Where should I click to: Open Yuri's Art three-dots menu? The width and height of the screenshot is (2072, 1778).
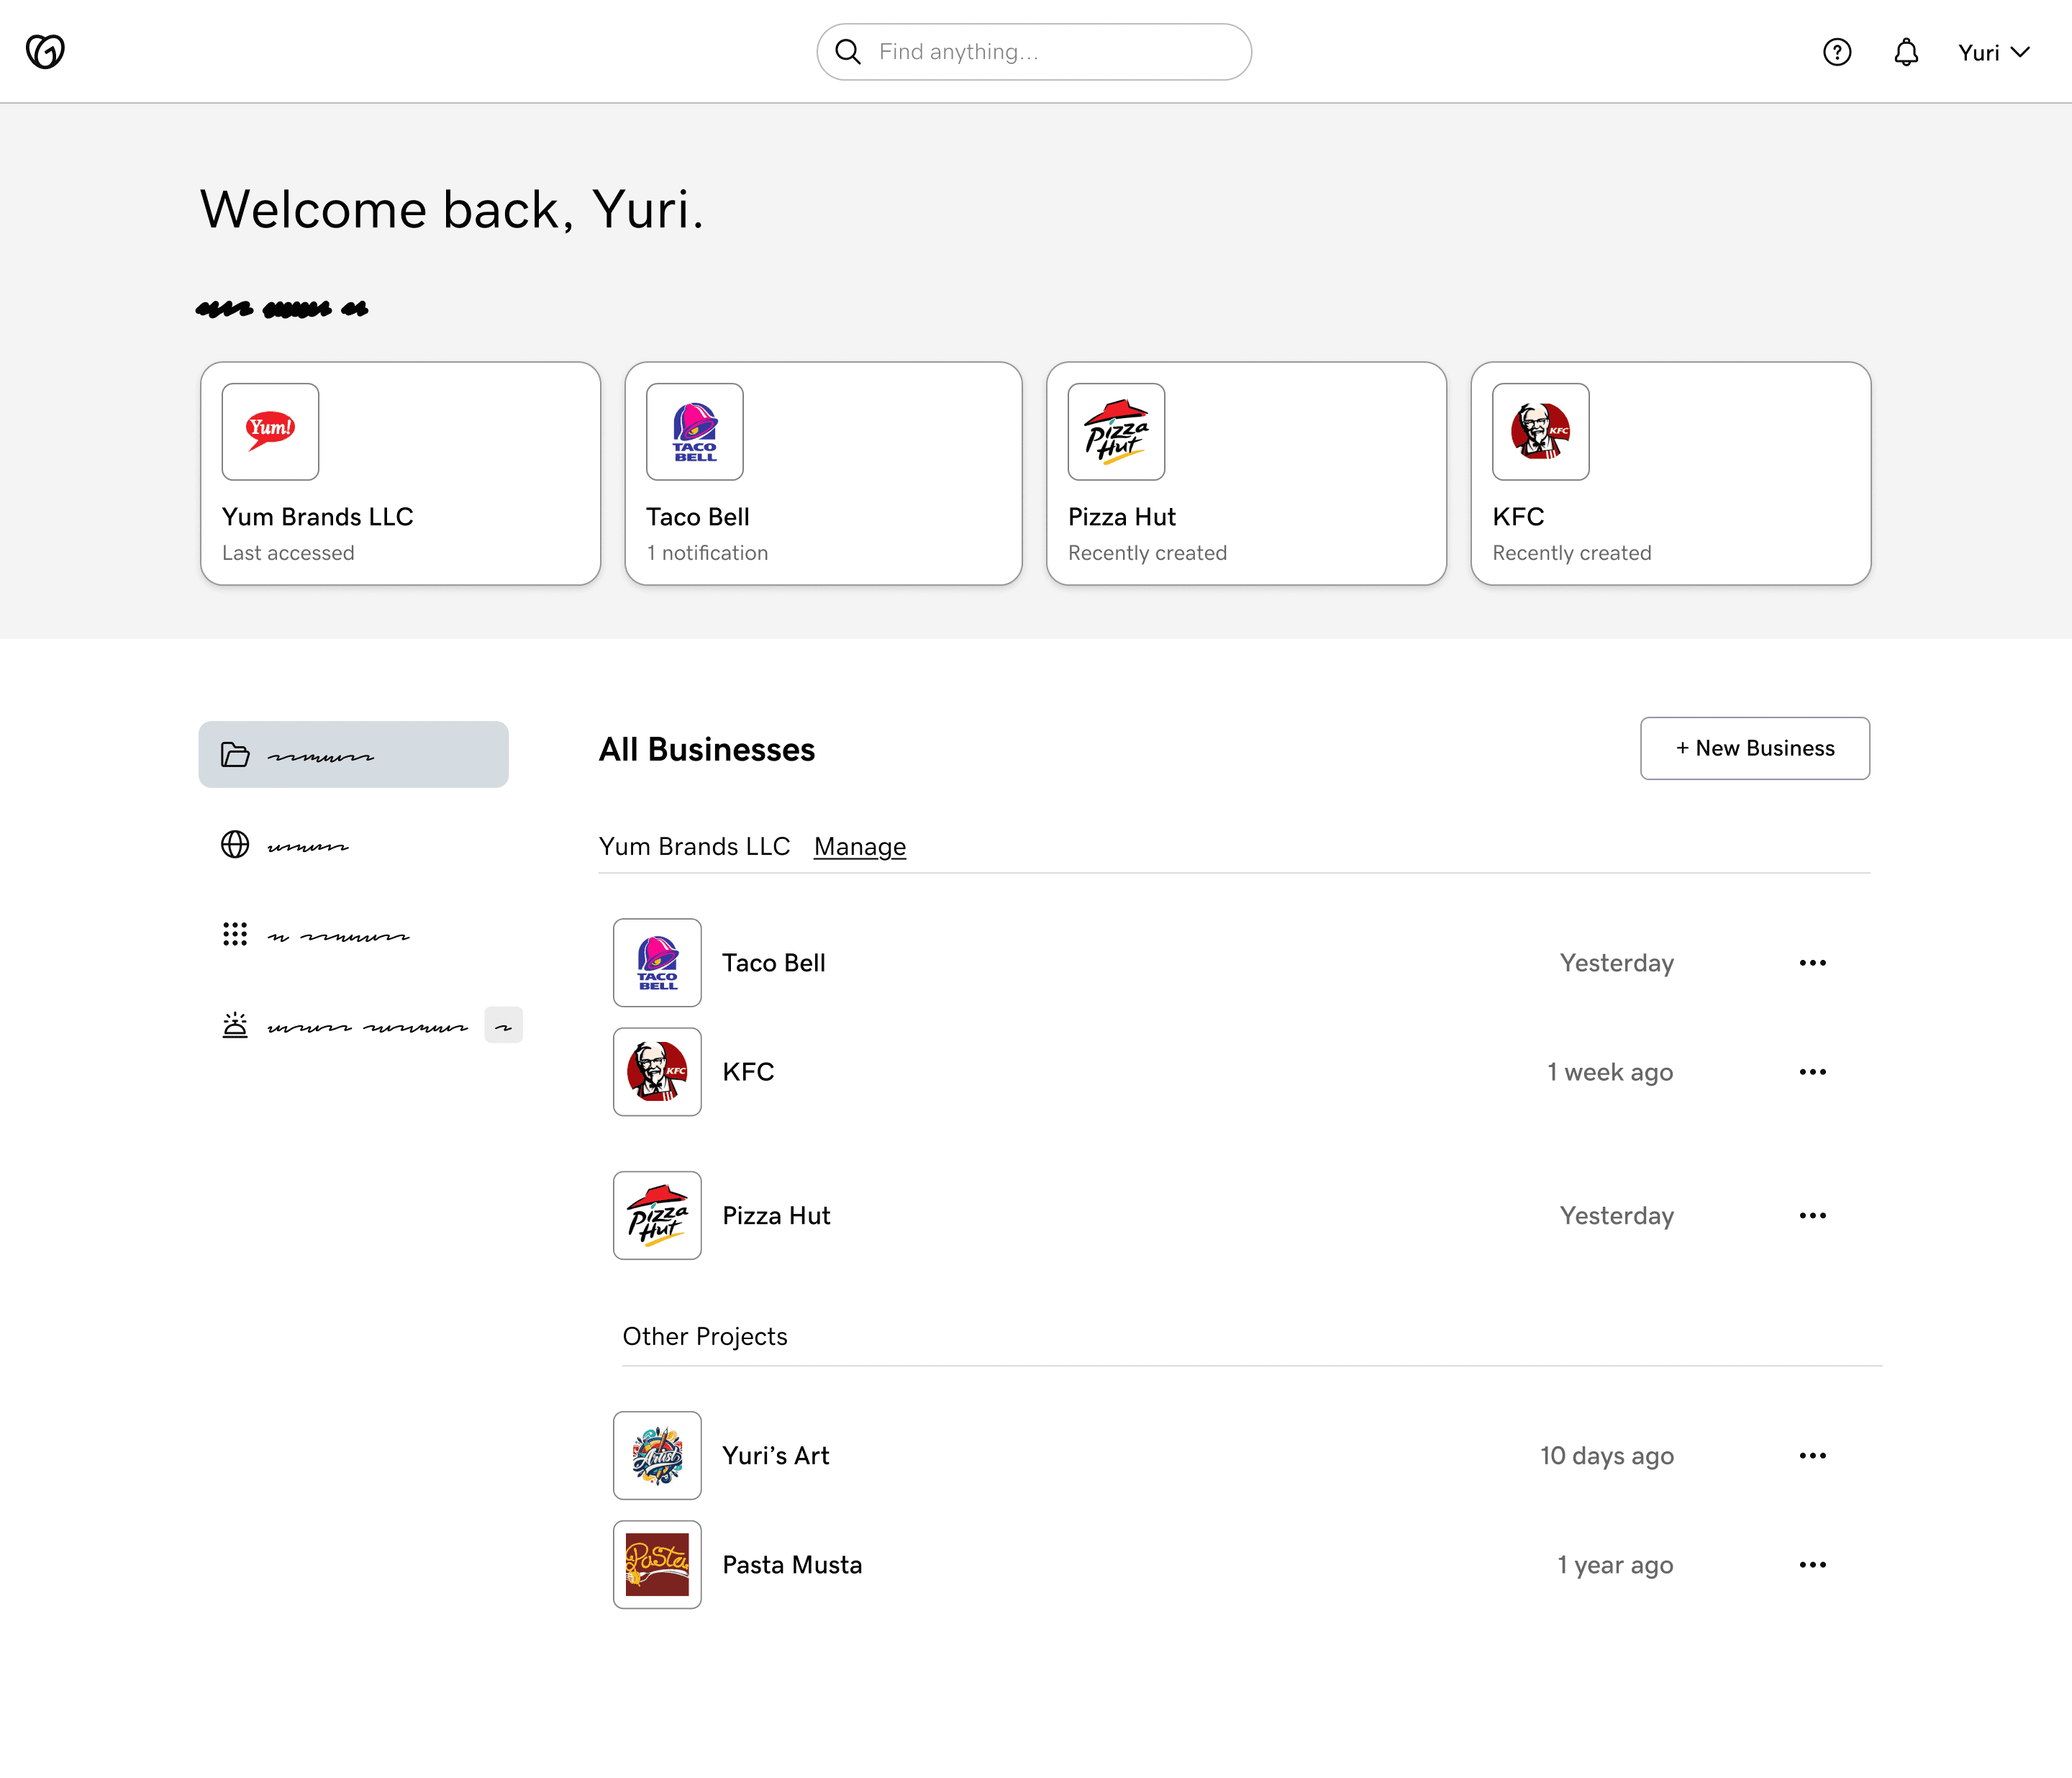[x=1812, y=1456]
